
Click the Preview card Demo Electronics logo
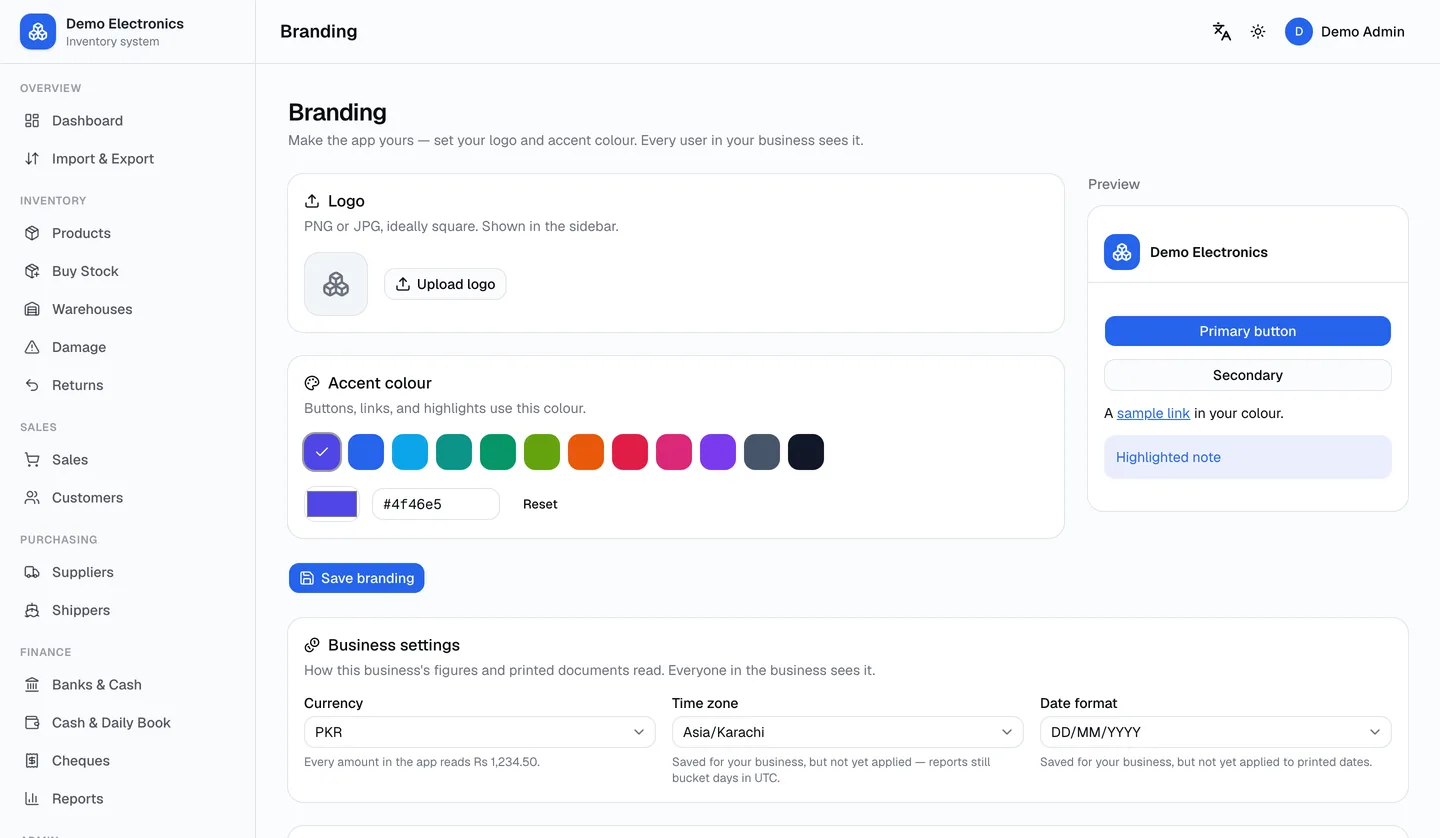(1122, 252)
